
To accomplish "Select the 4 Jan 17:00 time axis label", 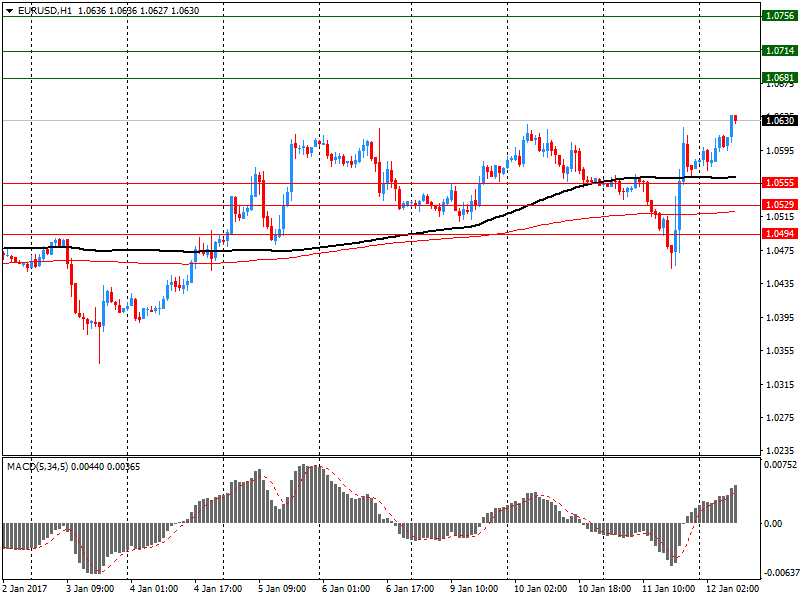I will click(x=218, y=589).
